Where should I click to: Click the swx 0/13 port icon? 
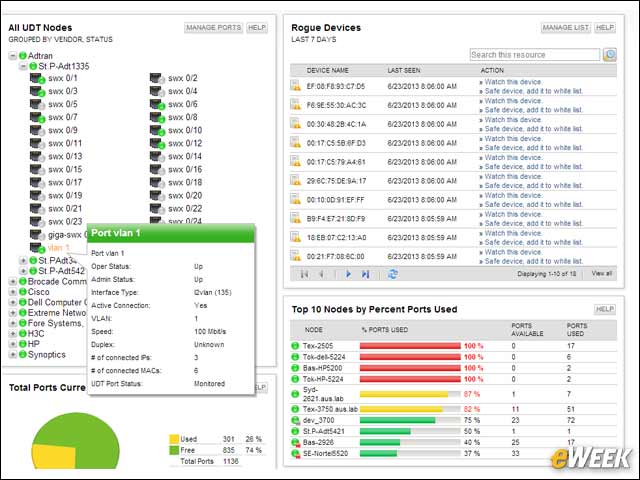37,157
